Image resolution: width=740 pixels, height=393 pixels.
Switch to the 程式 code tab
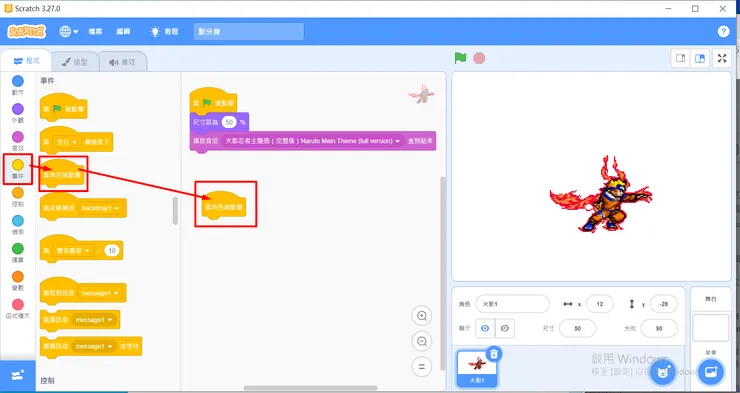[26, 61]
